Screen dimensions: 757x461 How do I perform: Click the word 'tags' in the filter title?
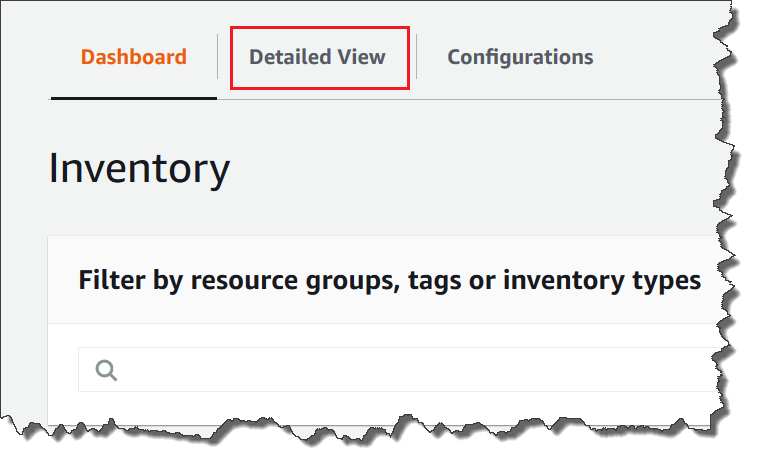436,280
